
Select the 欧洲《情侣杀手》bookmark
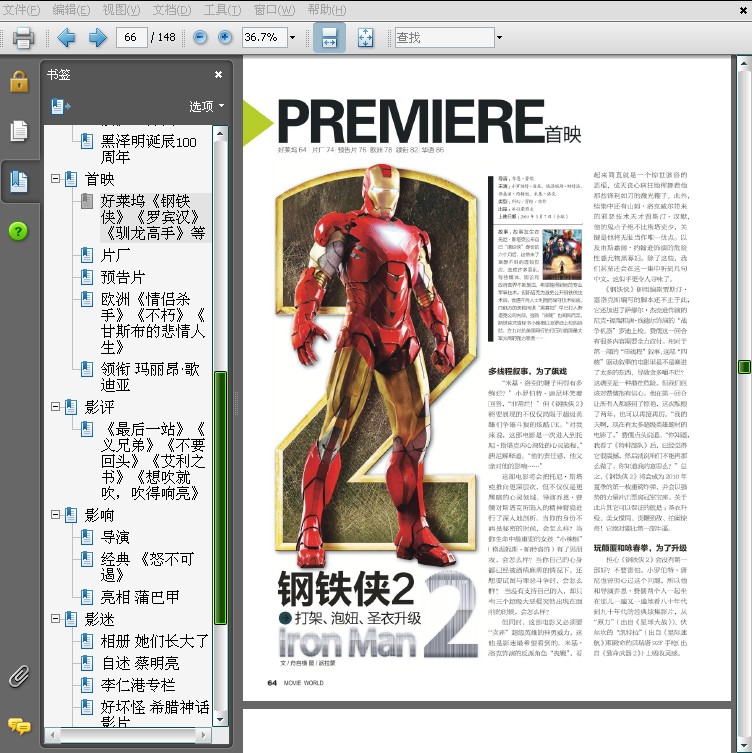(x=153, y=323)
